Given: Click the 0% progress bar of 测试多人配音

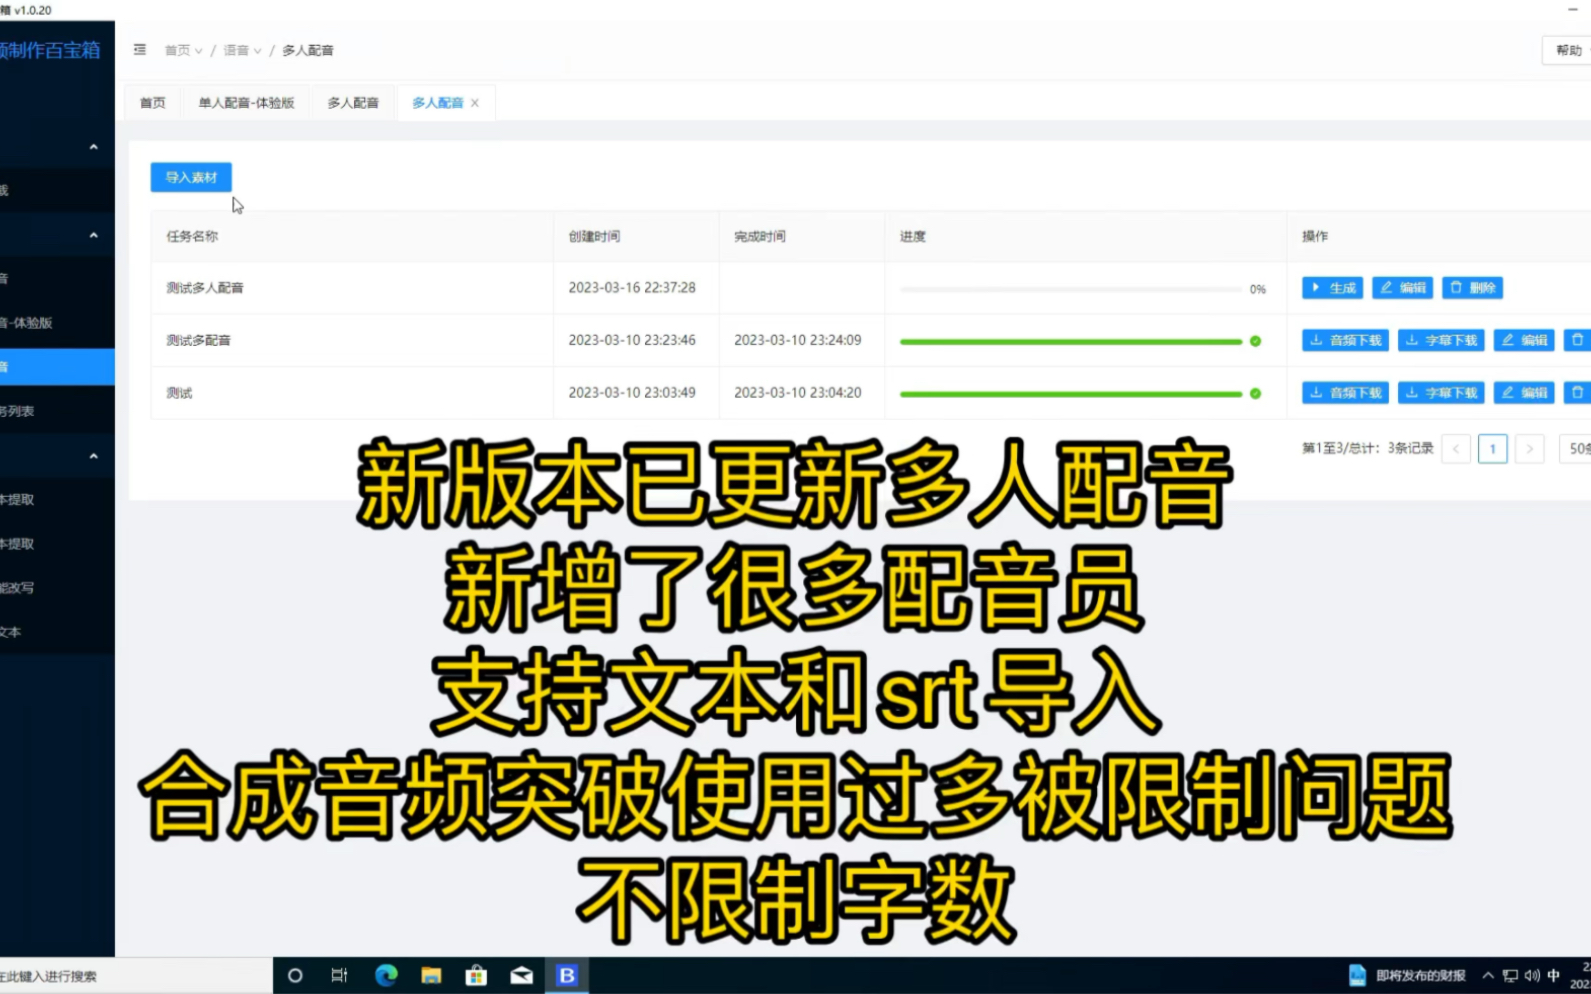Looking at the screenshot, I should 1071,289.
